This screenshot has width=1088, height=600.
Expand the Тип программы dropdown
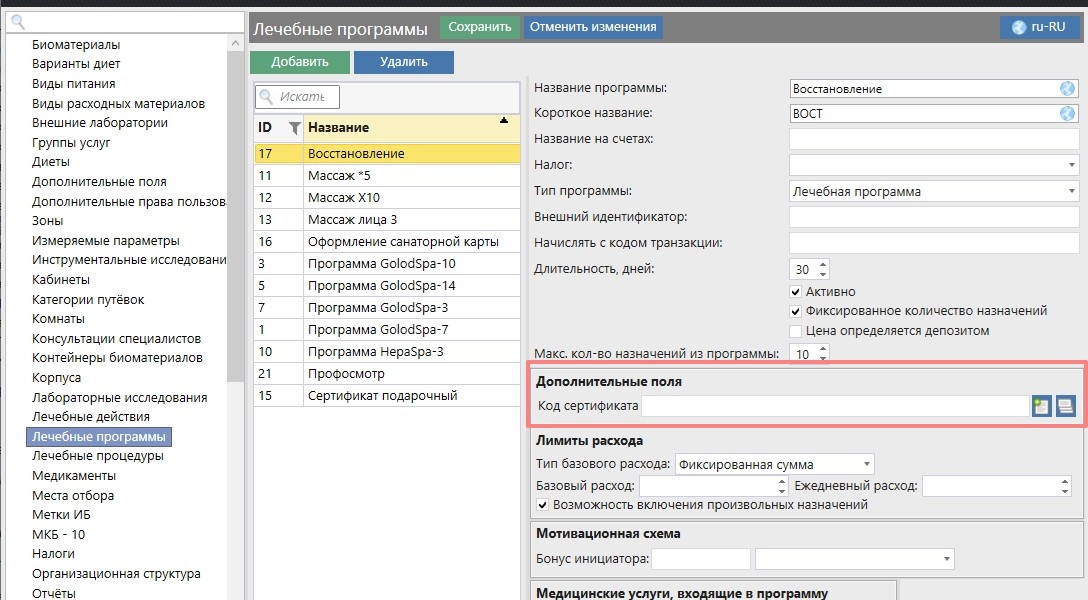coord(1071,191)
